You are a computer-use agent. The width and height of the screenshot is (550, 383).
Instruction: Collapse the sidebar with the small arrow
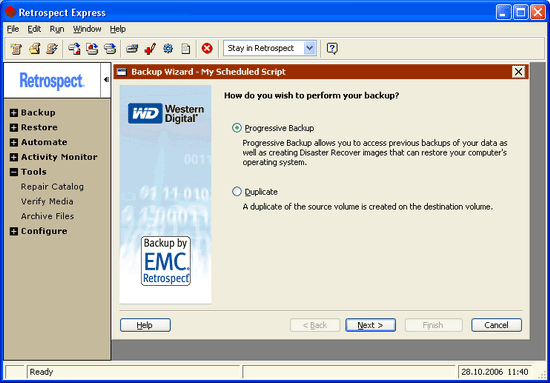pos(106,80)
